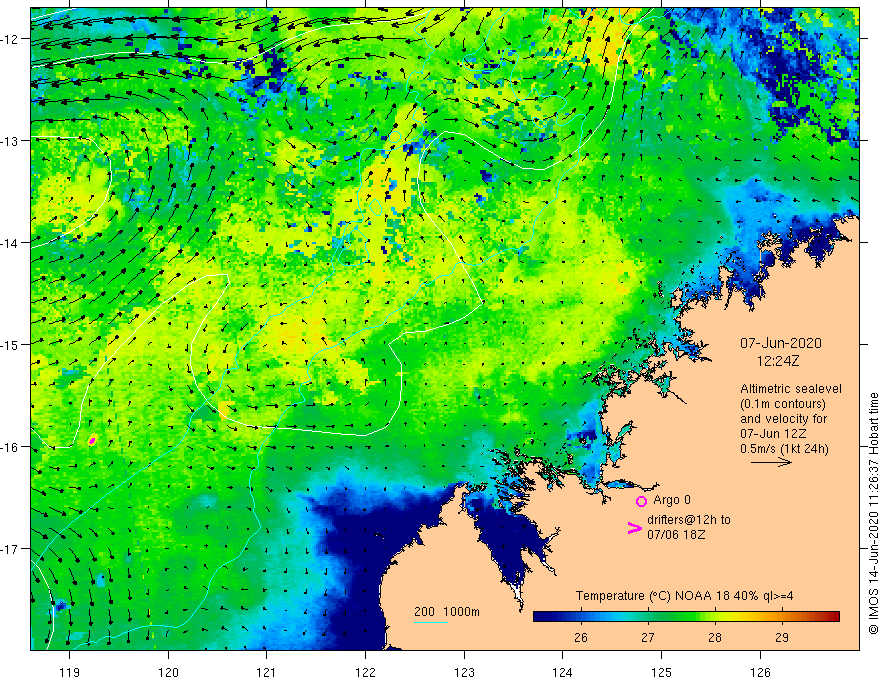Click the latitude label -15

point(12,345)
